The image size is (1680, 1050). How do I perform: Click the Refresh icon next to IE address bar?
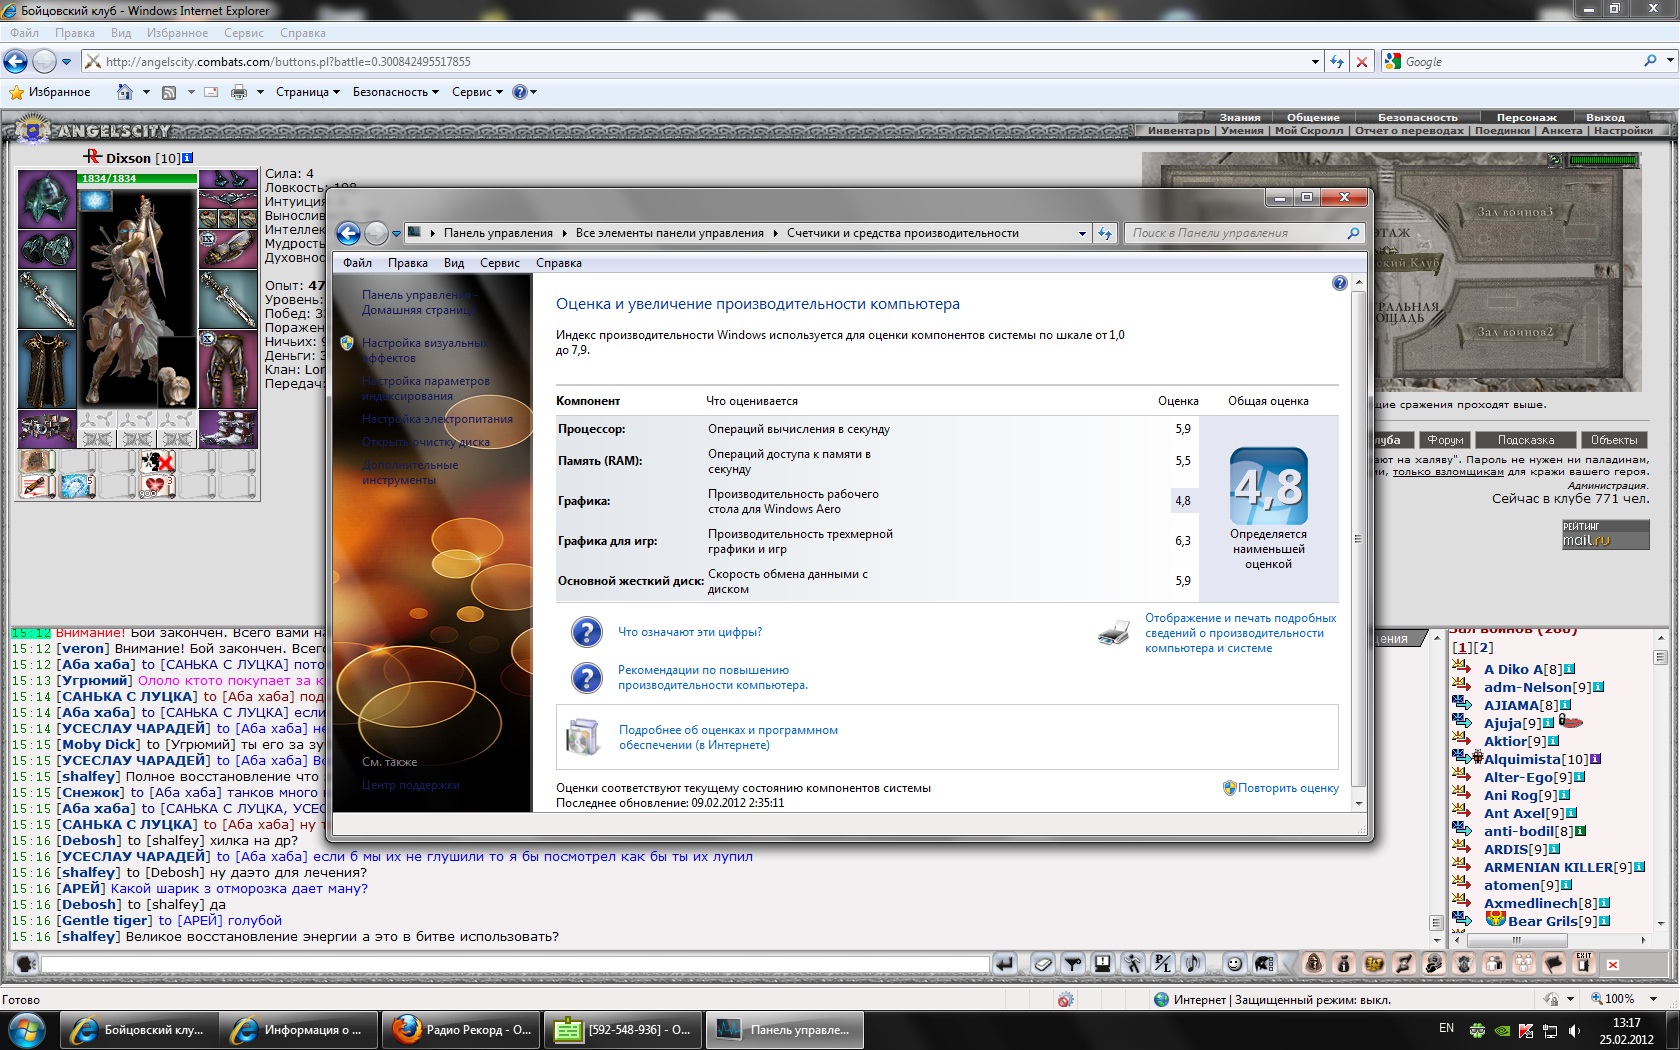click(x=1337, y=62)
